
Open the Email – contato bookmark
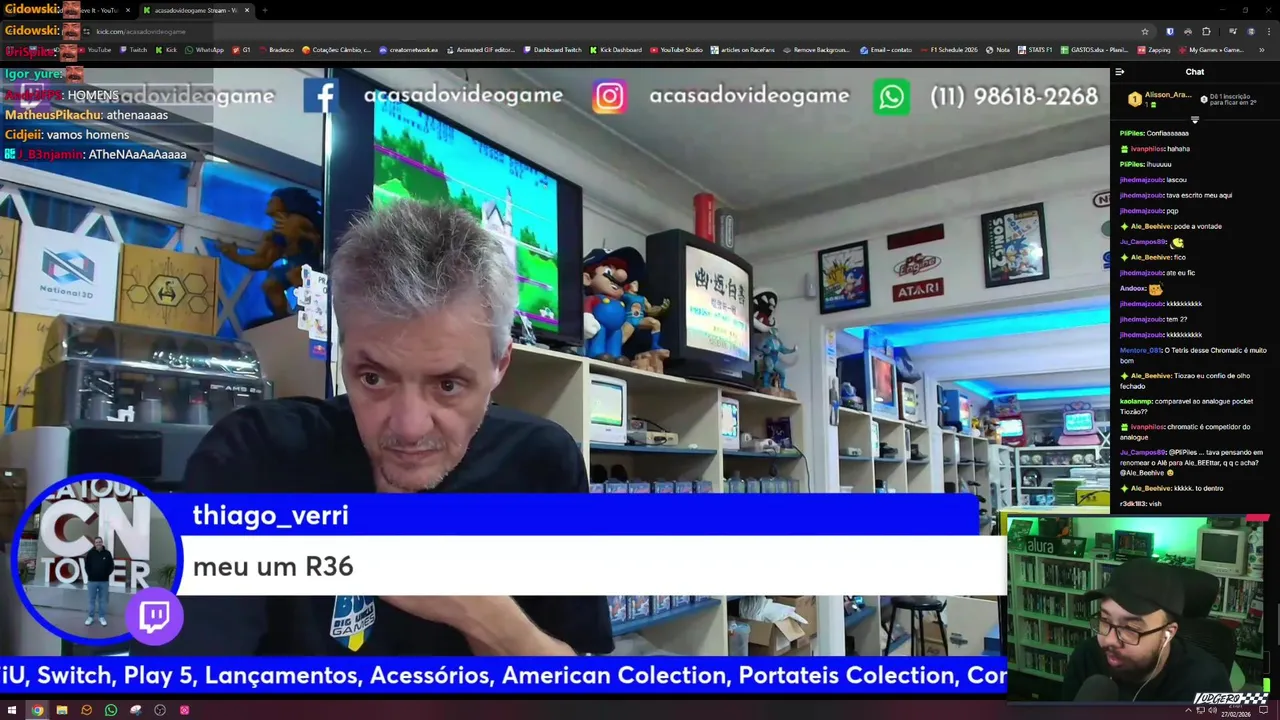coord(885,49)
